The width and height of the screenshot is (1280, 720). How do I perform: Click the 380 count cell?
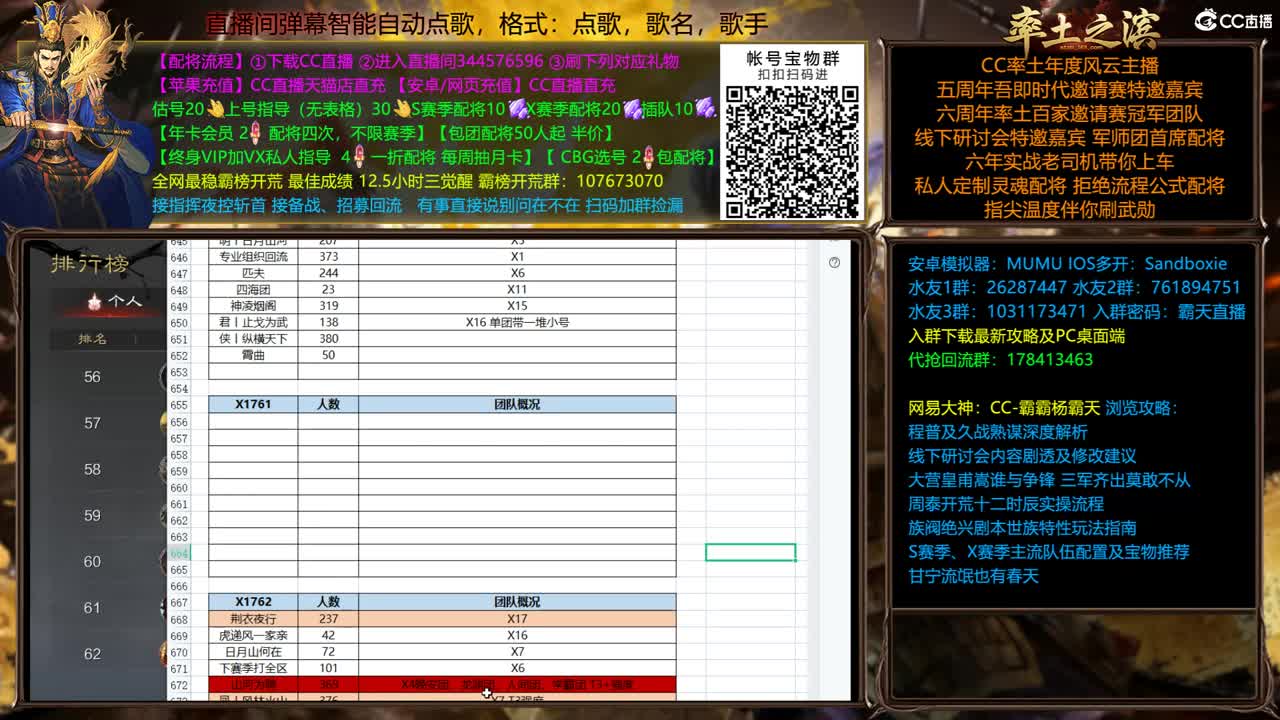point(328,339)
